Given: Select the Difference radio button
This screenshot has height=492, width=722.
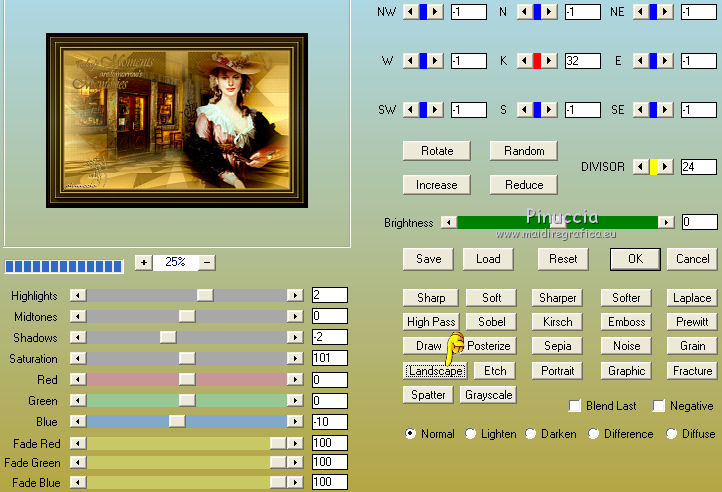Looking at the screenshot, I should [x=593, y=433].
